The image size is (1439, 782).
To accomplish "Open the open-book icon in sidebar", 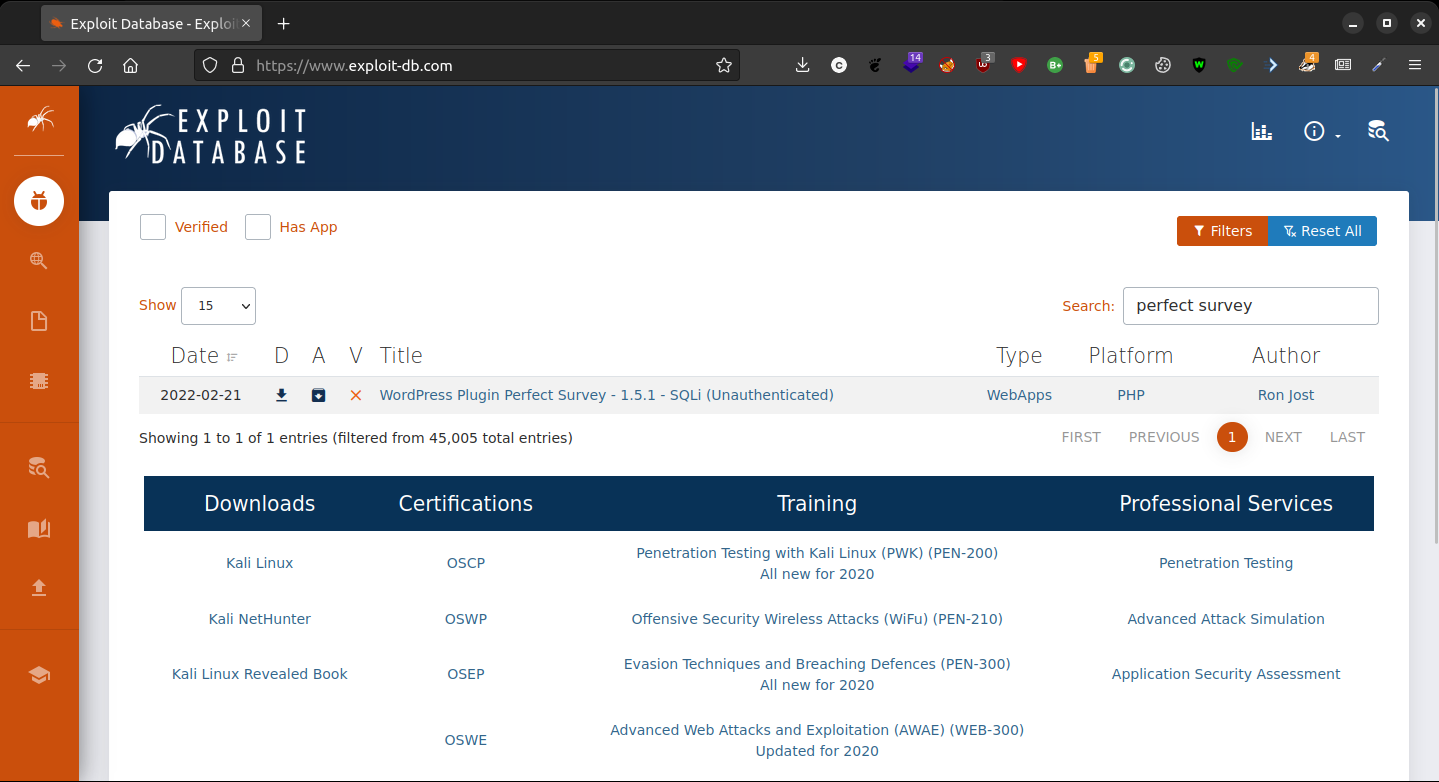I will coord(39,528).
